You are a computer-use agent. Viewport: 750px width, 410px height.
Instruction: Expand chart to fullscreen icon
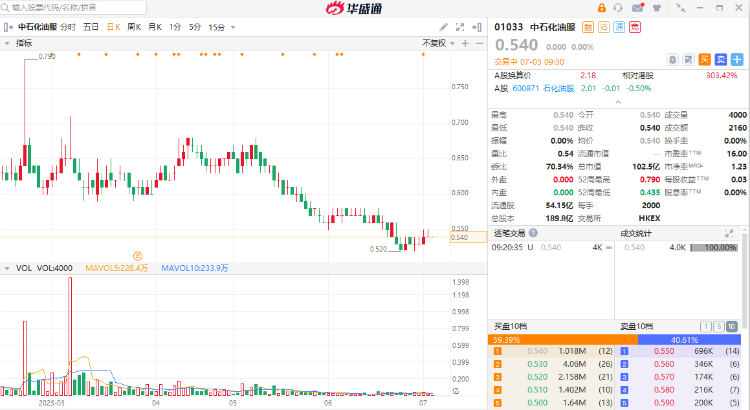pos(460,27)
